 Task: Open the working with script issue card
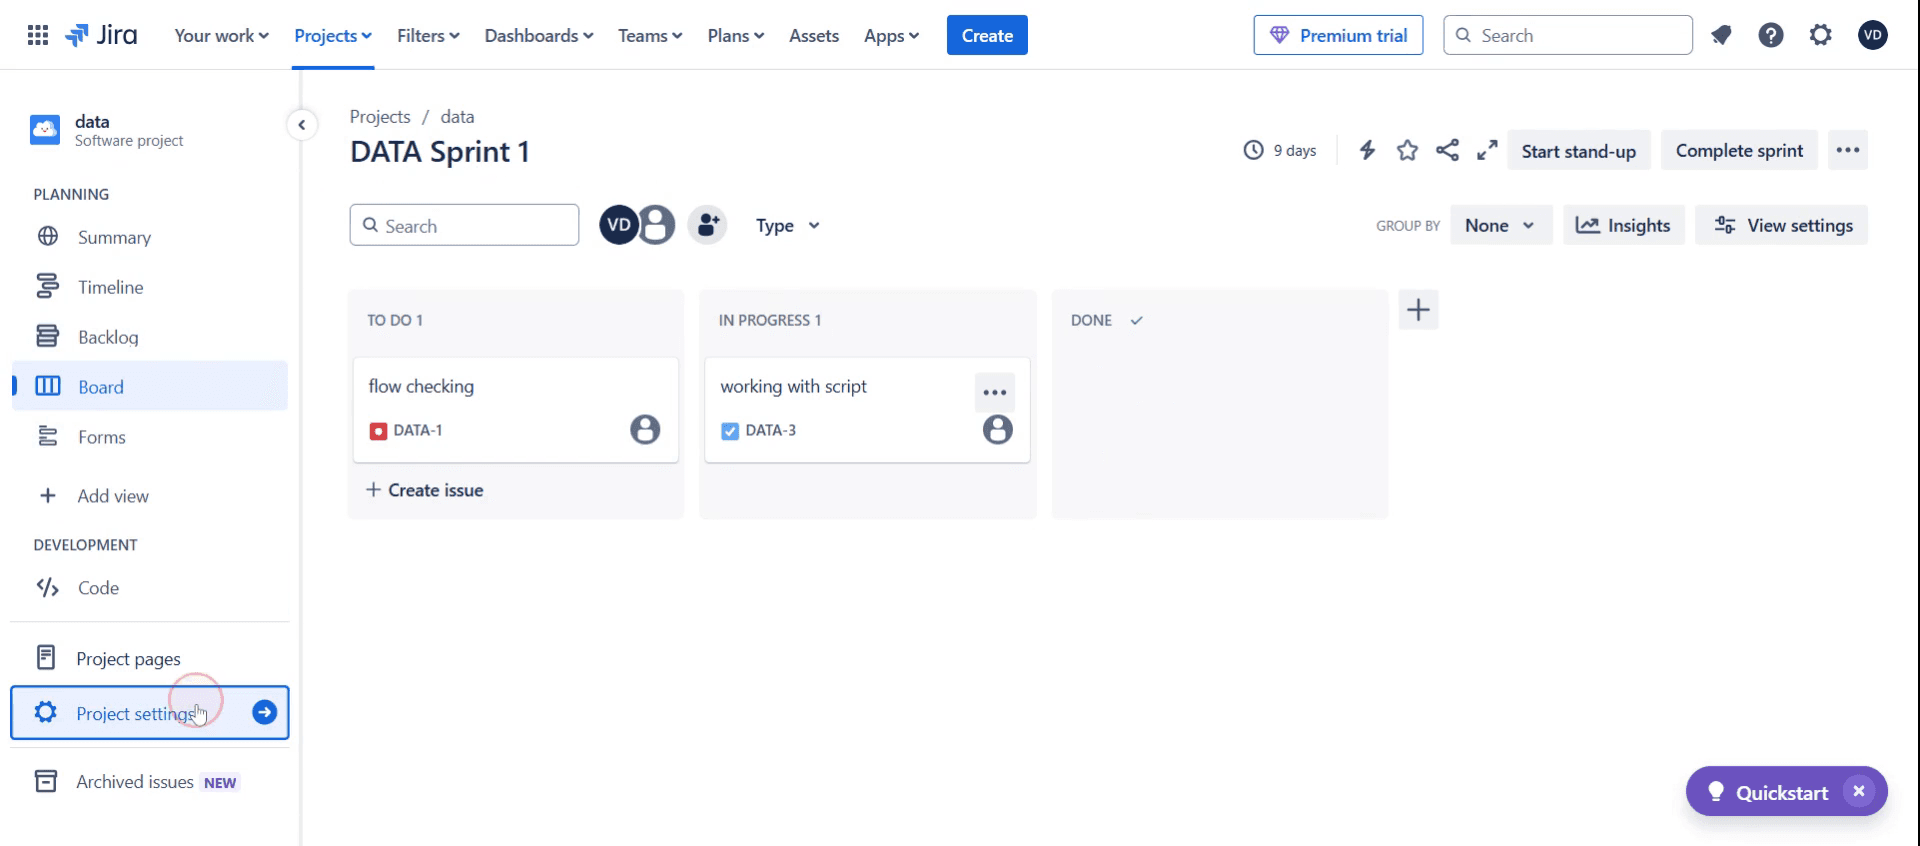867,409
